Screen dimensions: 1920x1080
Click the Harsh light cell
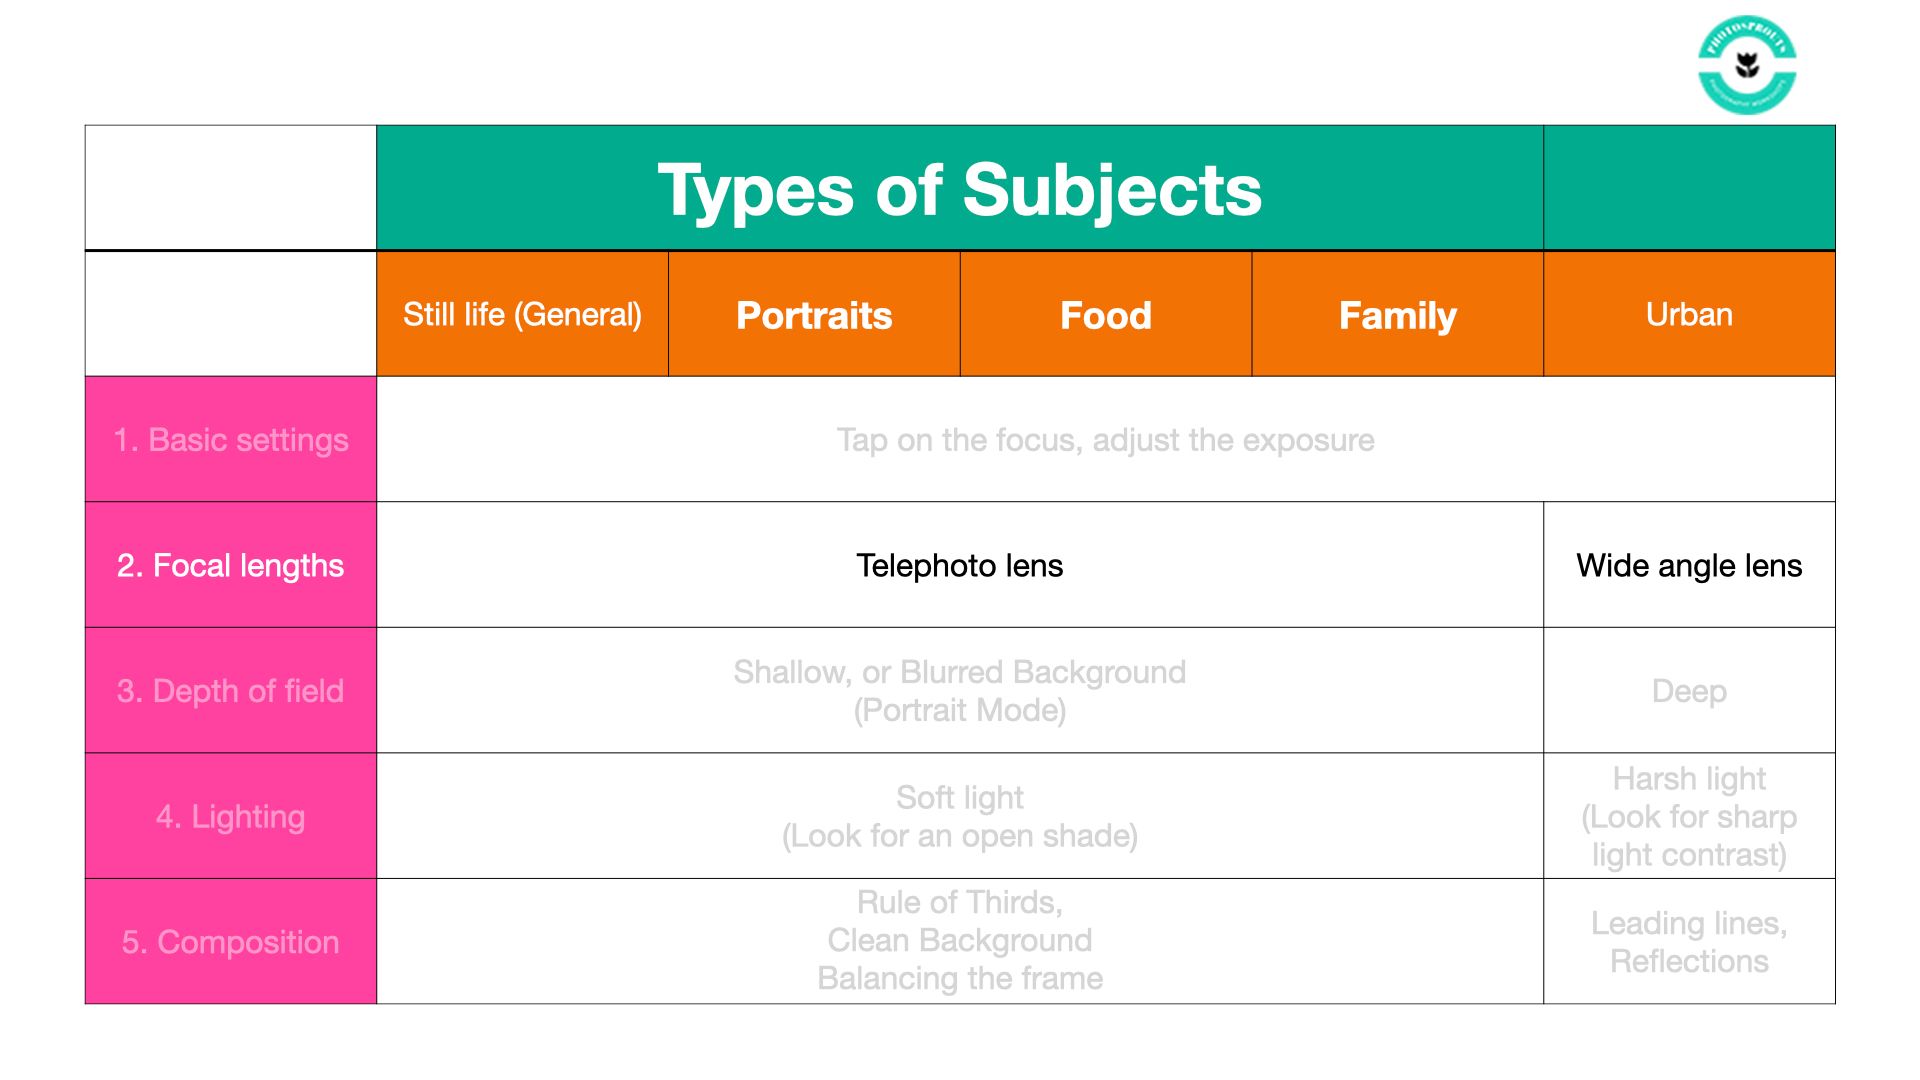click(x=1689, y=817)
